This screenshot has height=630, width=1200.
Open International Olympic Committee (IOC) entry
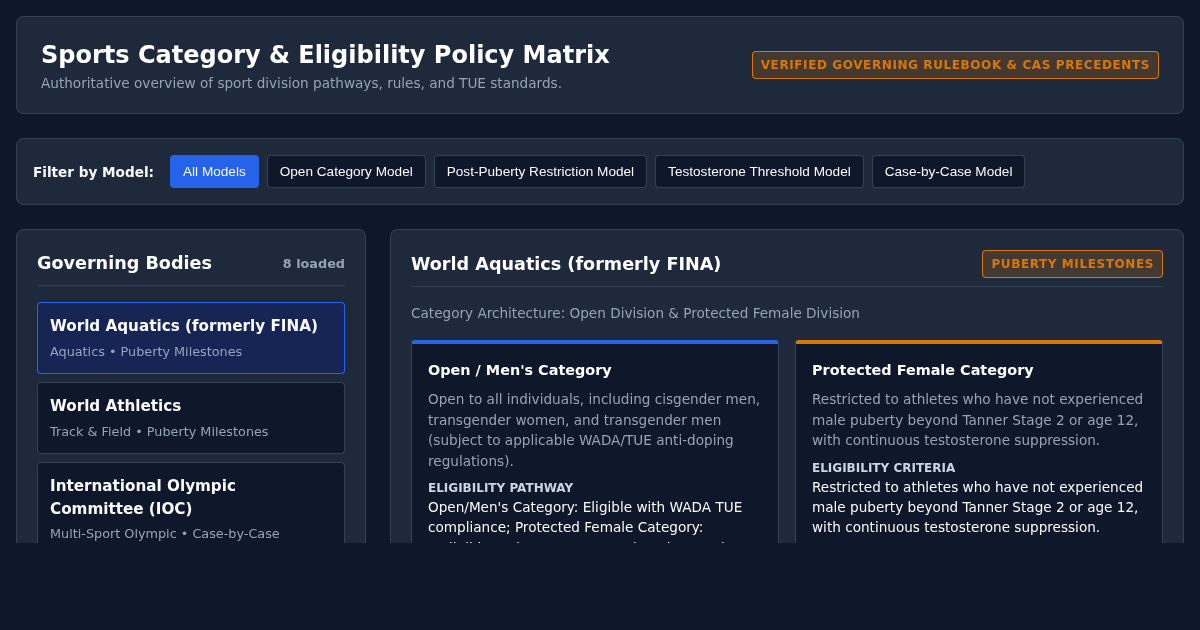coord(191,503)
